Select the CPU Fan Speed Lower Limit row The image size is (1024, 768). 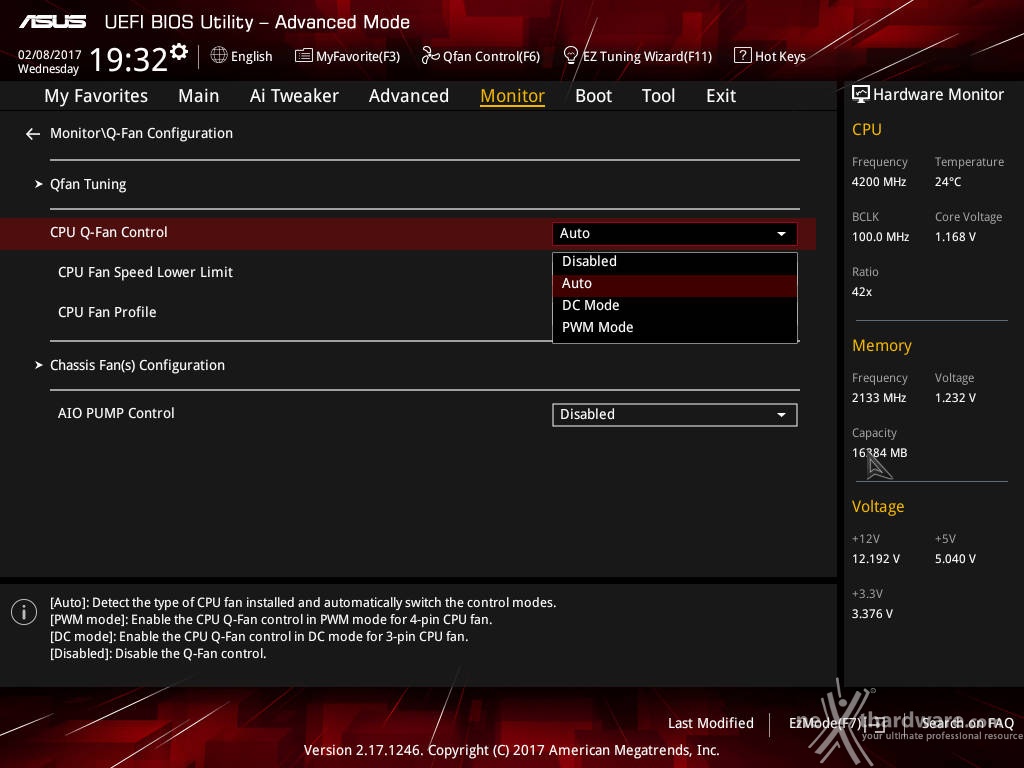click(x=145, y=272)
